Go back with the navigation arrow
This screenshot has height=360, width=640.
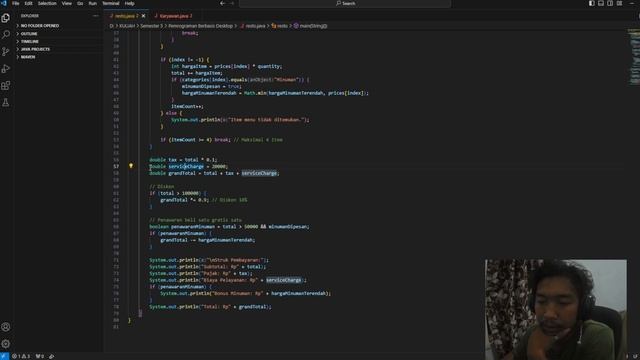[x=222, y=3]
